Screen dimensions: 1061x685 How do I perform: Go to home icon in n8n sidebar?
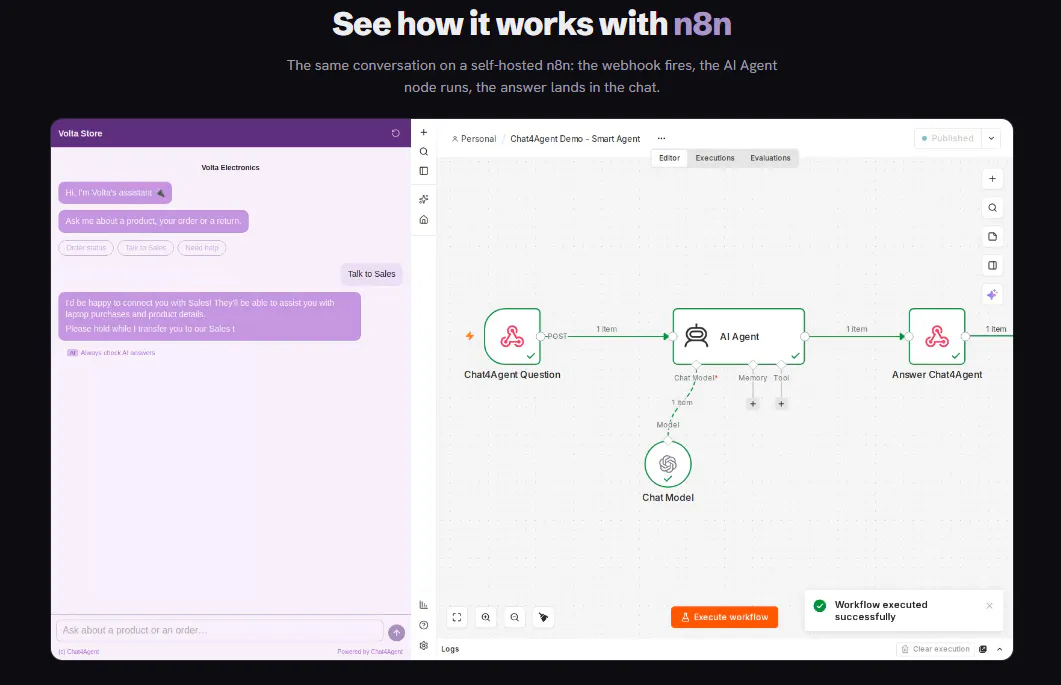[424, 219]
